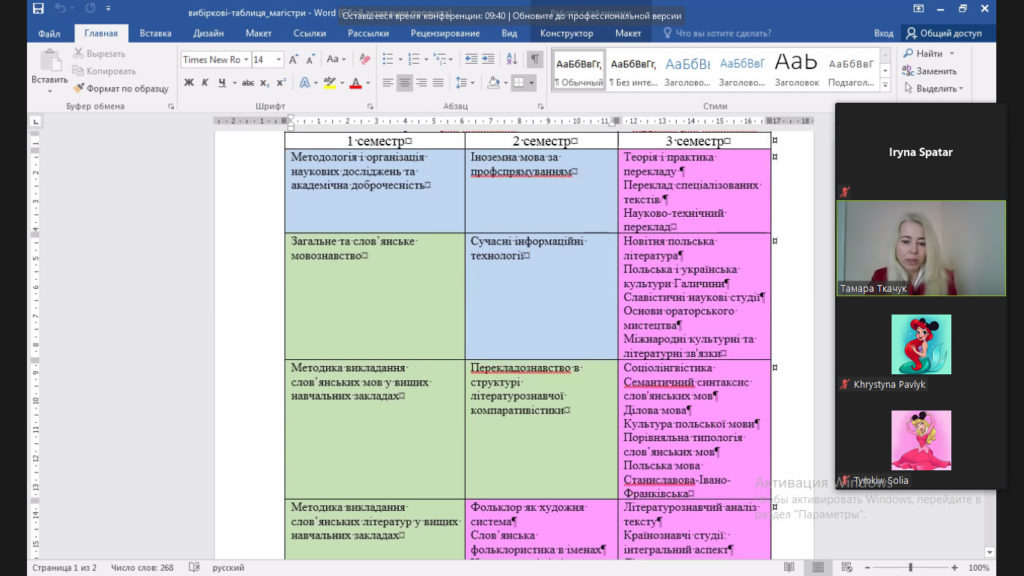Expand the Styles gallery more arrow
Viewport: 1024px width, 576px height.
tap(886, 85)
